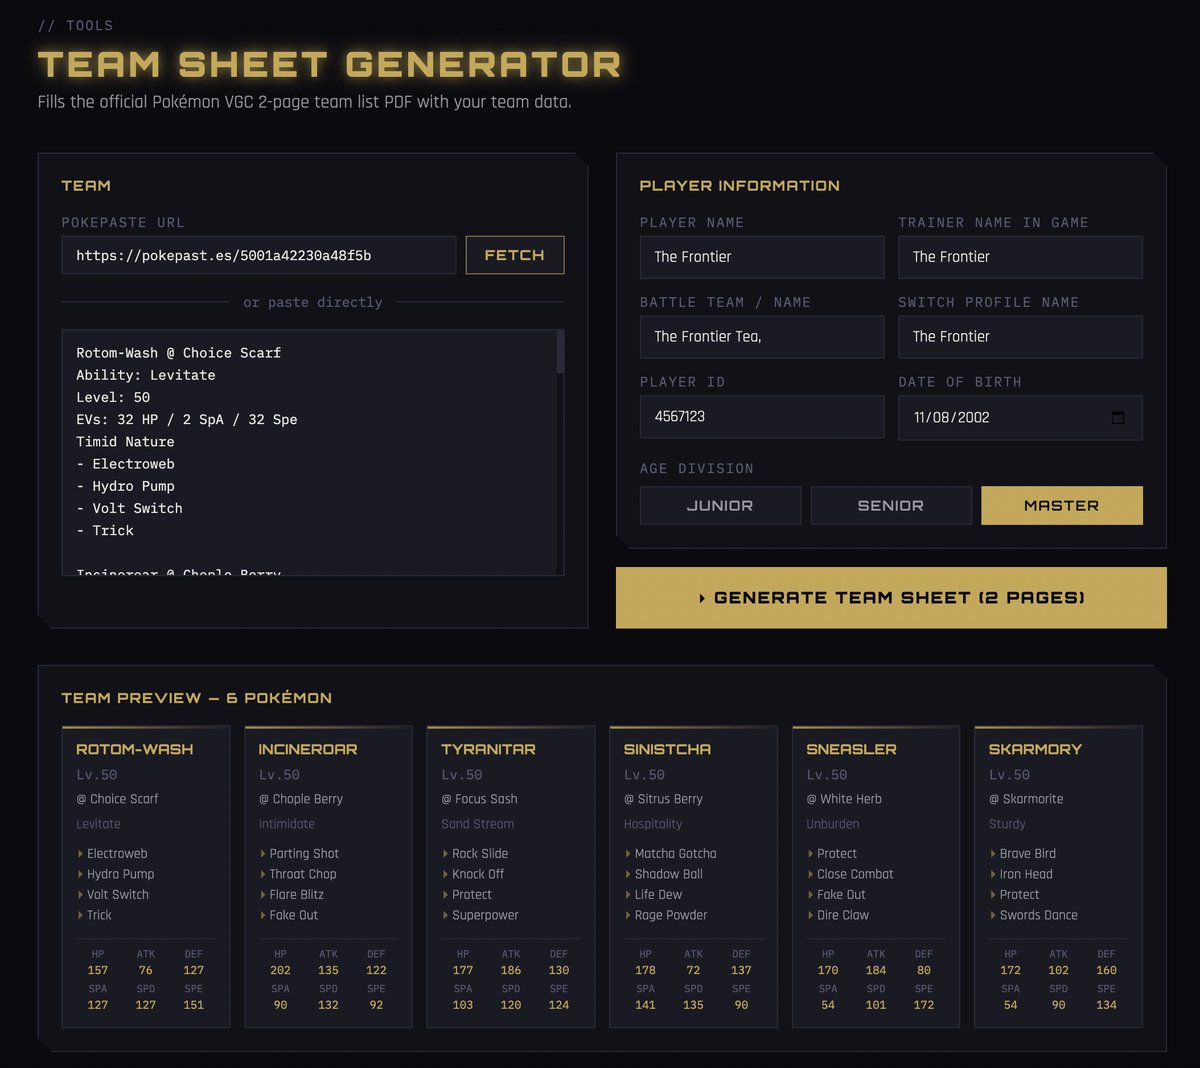
Task: Select the Sinistcha card title
Action: [x=667, y=749]
